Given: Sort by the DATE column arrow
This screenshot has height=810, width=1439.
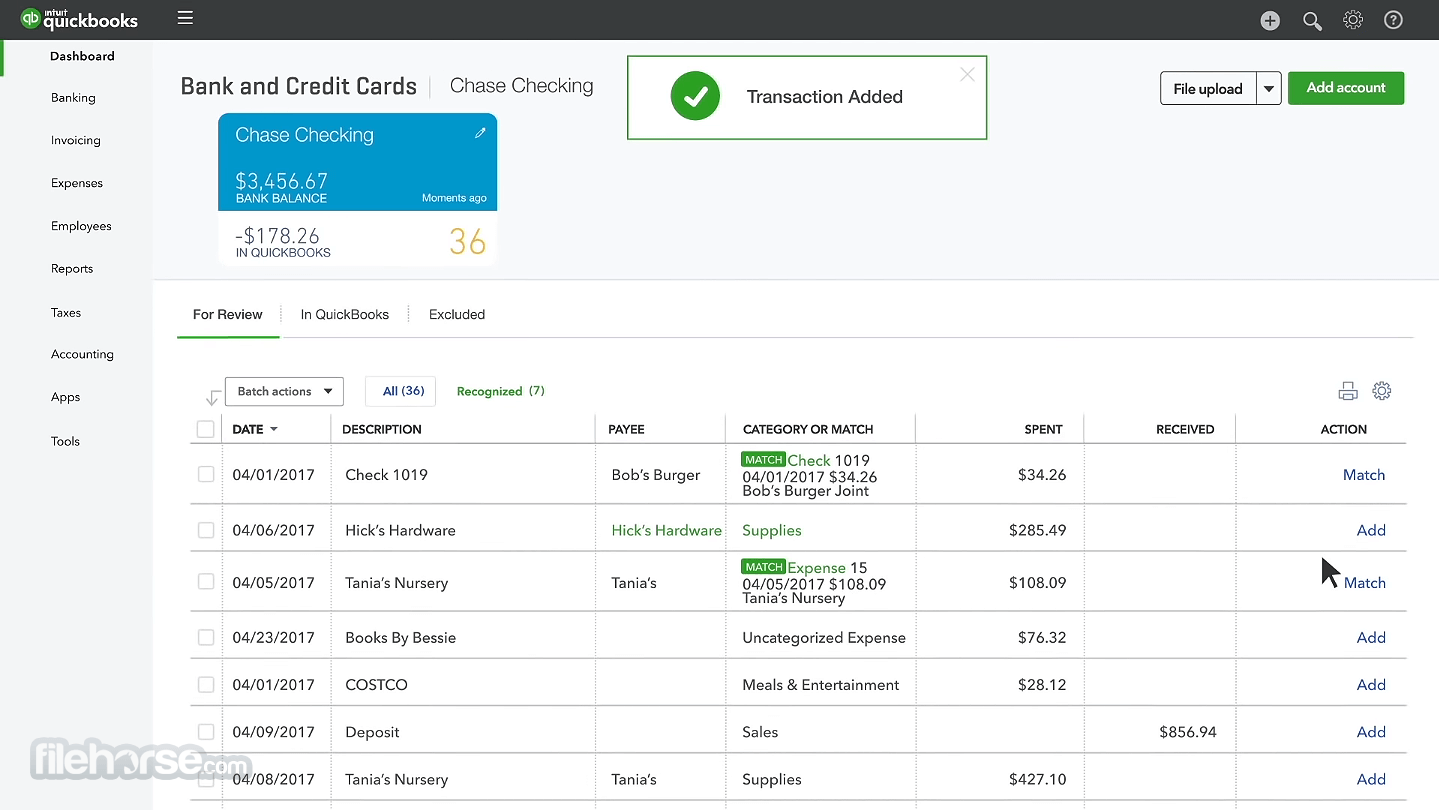Looking at the screenshot, I should [x=274, y=430].
